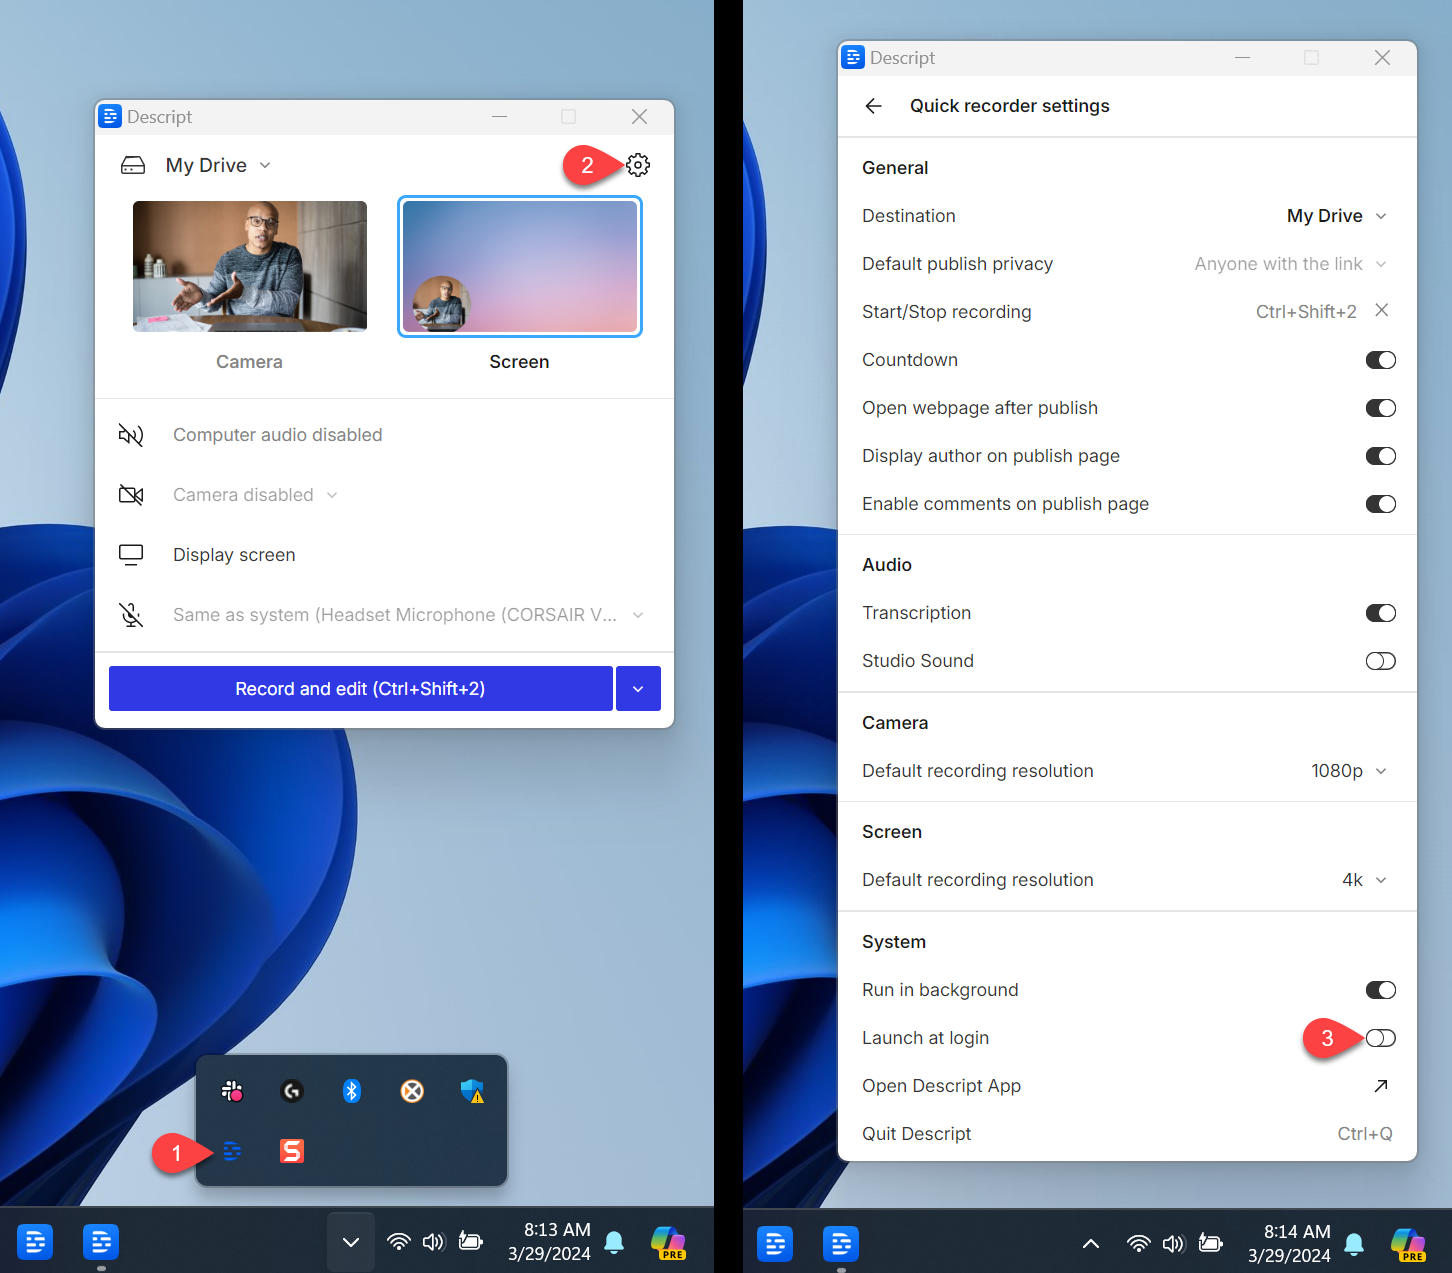Viewport: 1452px width, 1273px height.
Task: Open the Record and edit button's dropdown chevron
Action: (x=638, y=688)
